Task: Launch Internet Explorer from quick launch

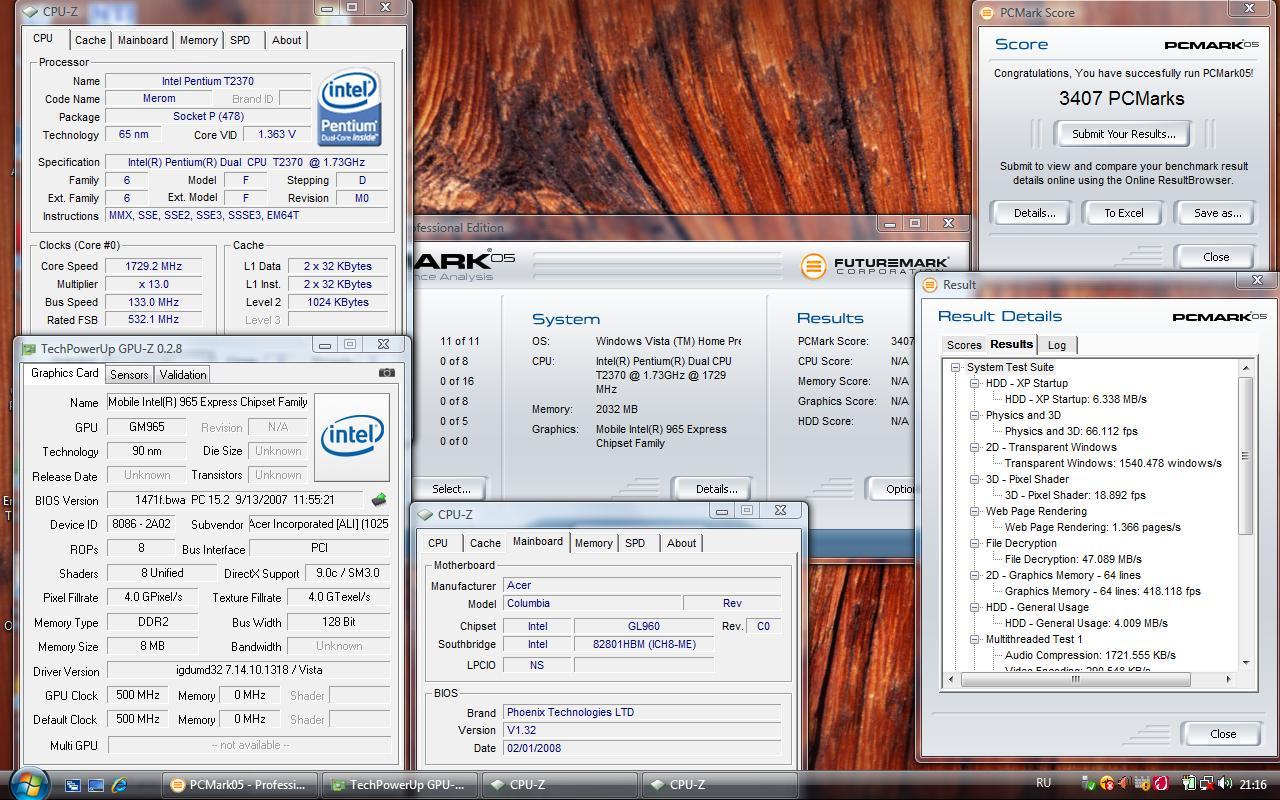Action: point(119,785)
